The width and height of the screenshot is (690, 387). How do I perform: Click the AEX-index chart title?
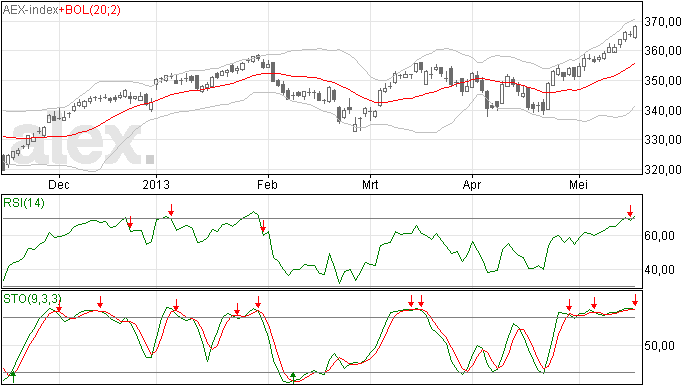[x=30, y=10]
